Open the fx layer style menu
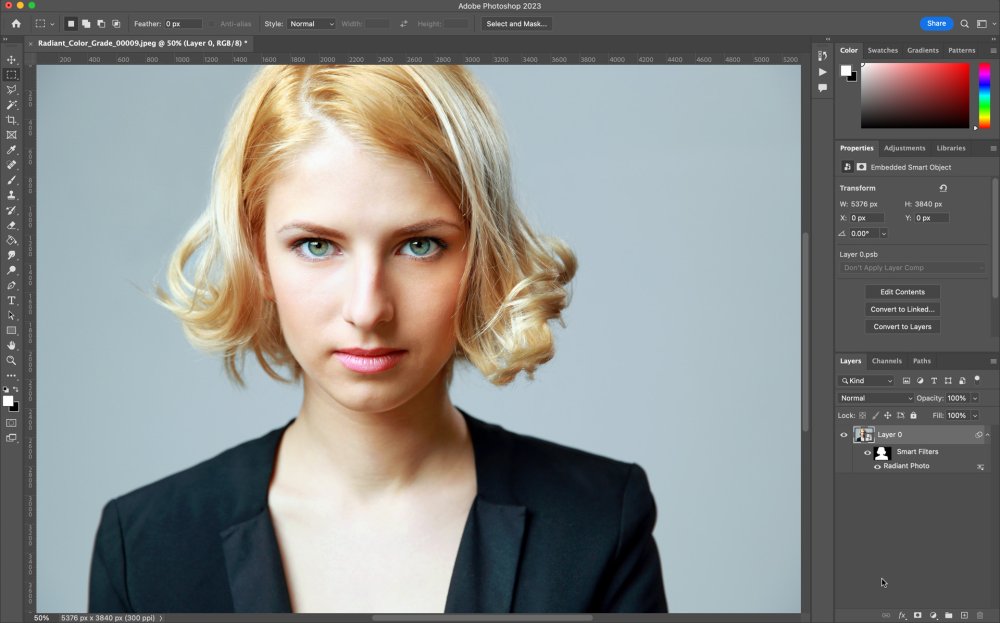1000x623 pixels. [902, 615]
